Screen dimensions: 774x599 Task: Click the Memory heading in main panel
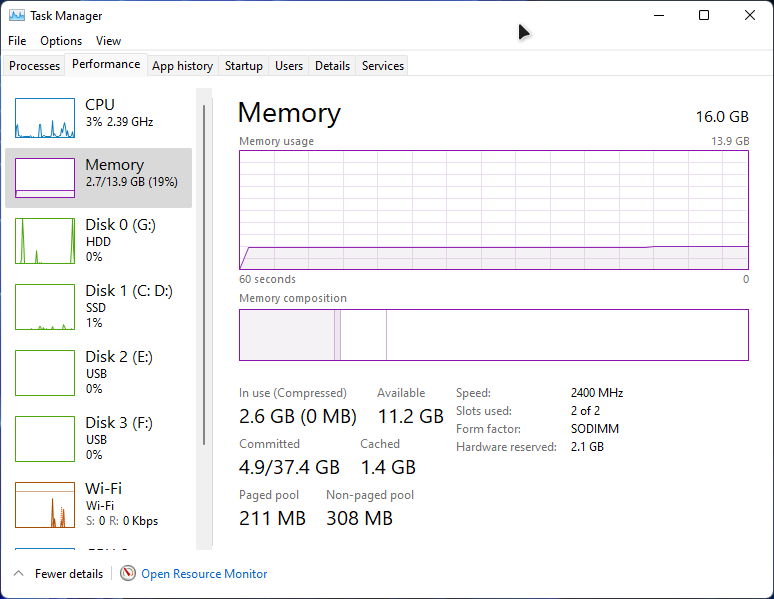(289, 113)
